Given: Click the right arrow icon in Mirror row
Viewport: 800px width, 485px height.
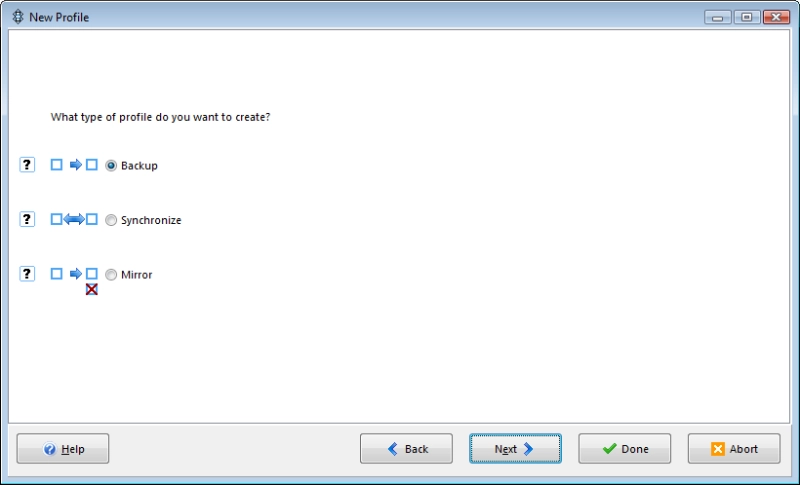Looking at the screenshot, I should click(76, 274).
